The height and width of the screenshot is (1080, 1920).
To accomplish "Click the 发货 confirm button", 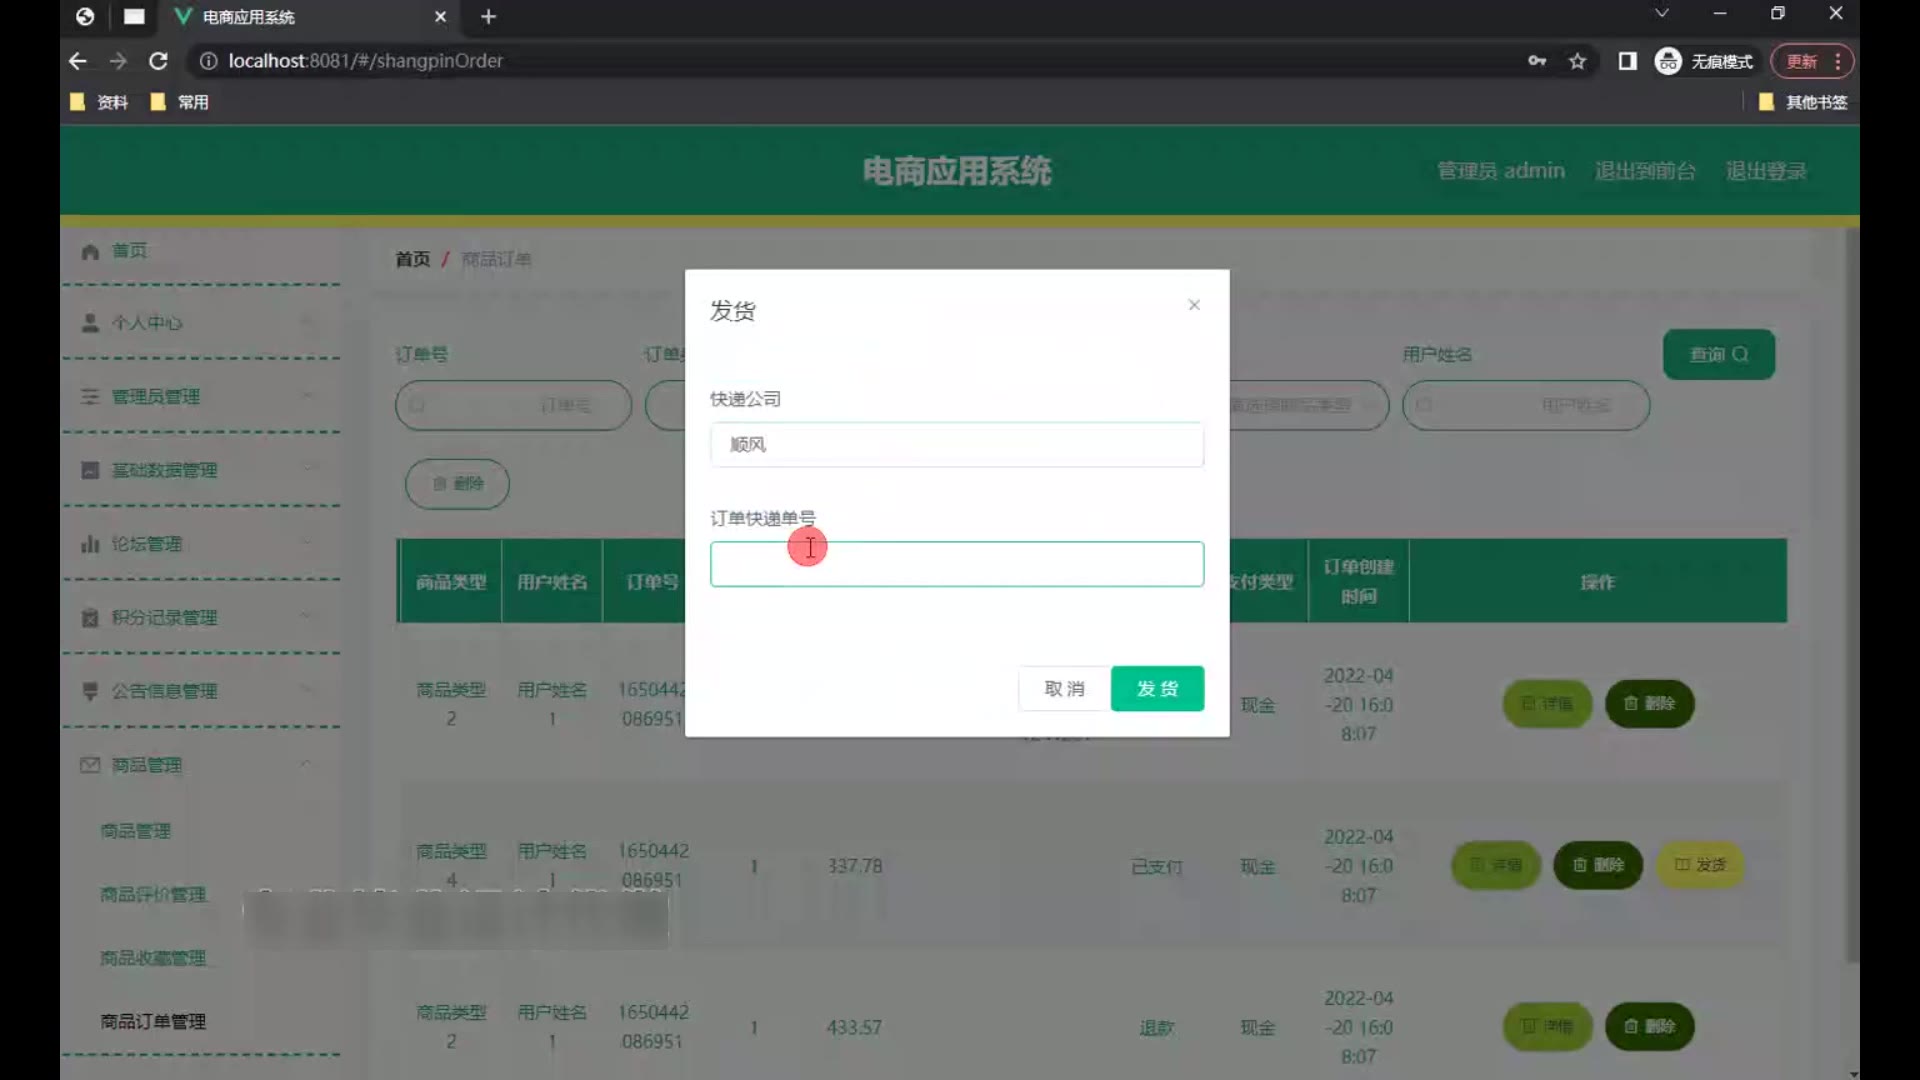I will (x=1157, y=689).
